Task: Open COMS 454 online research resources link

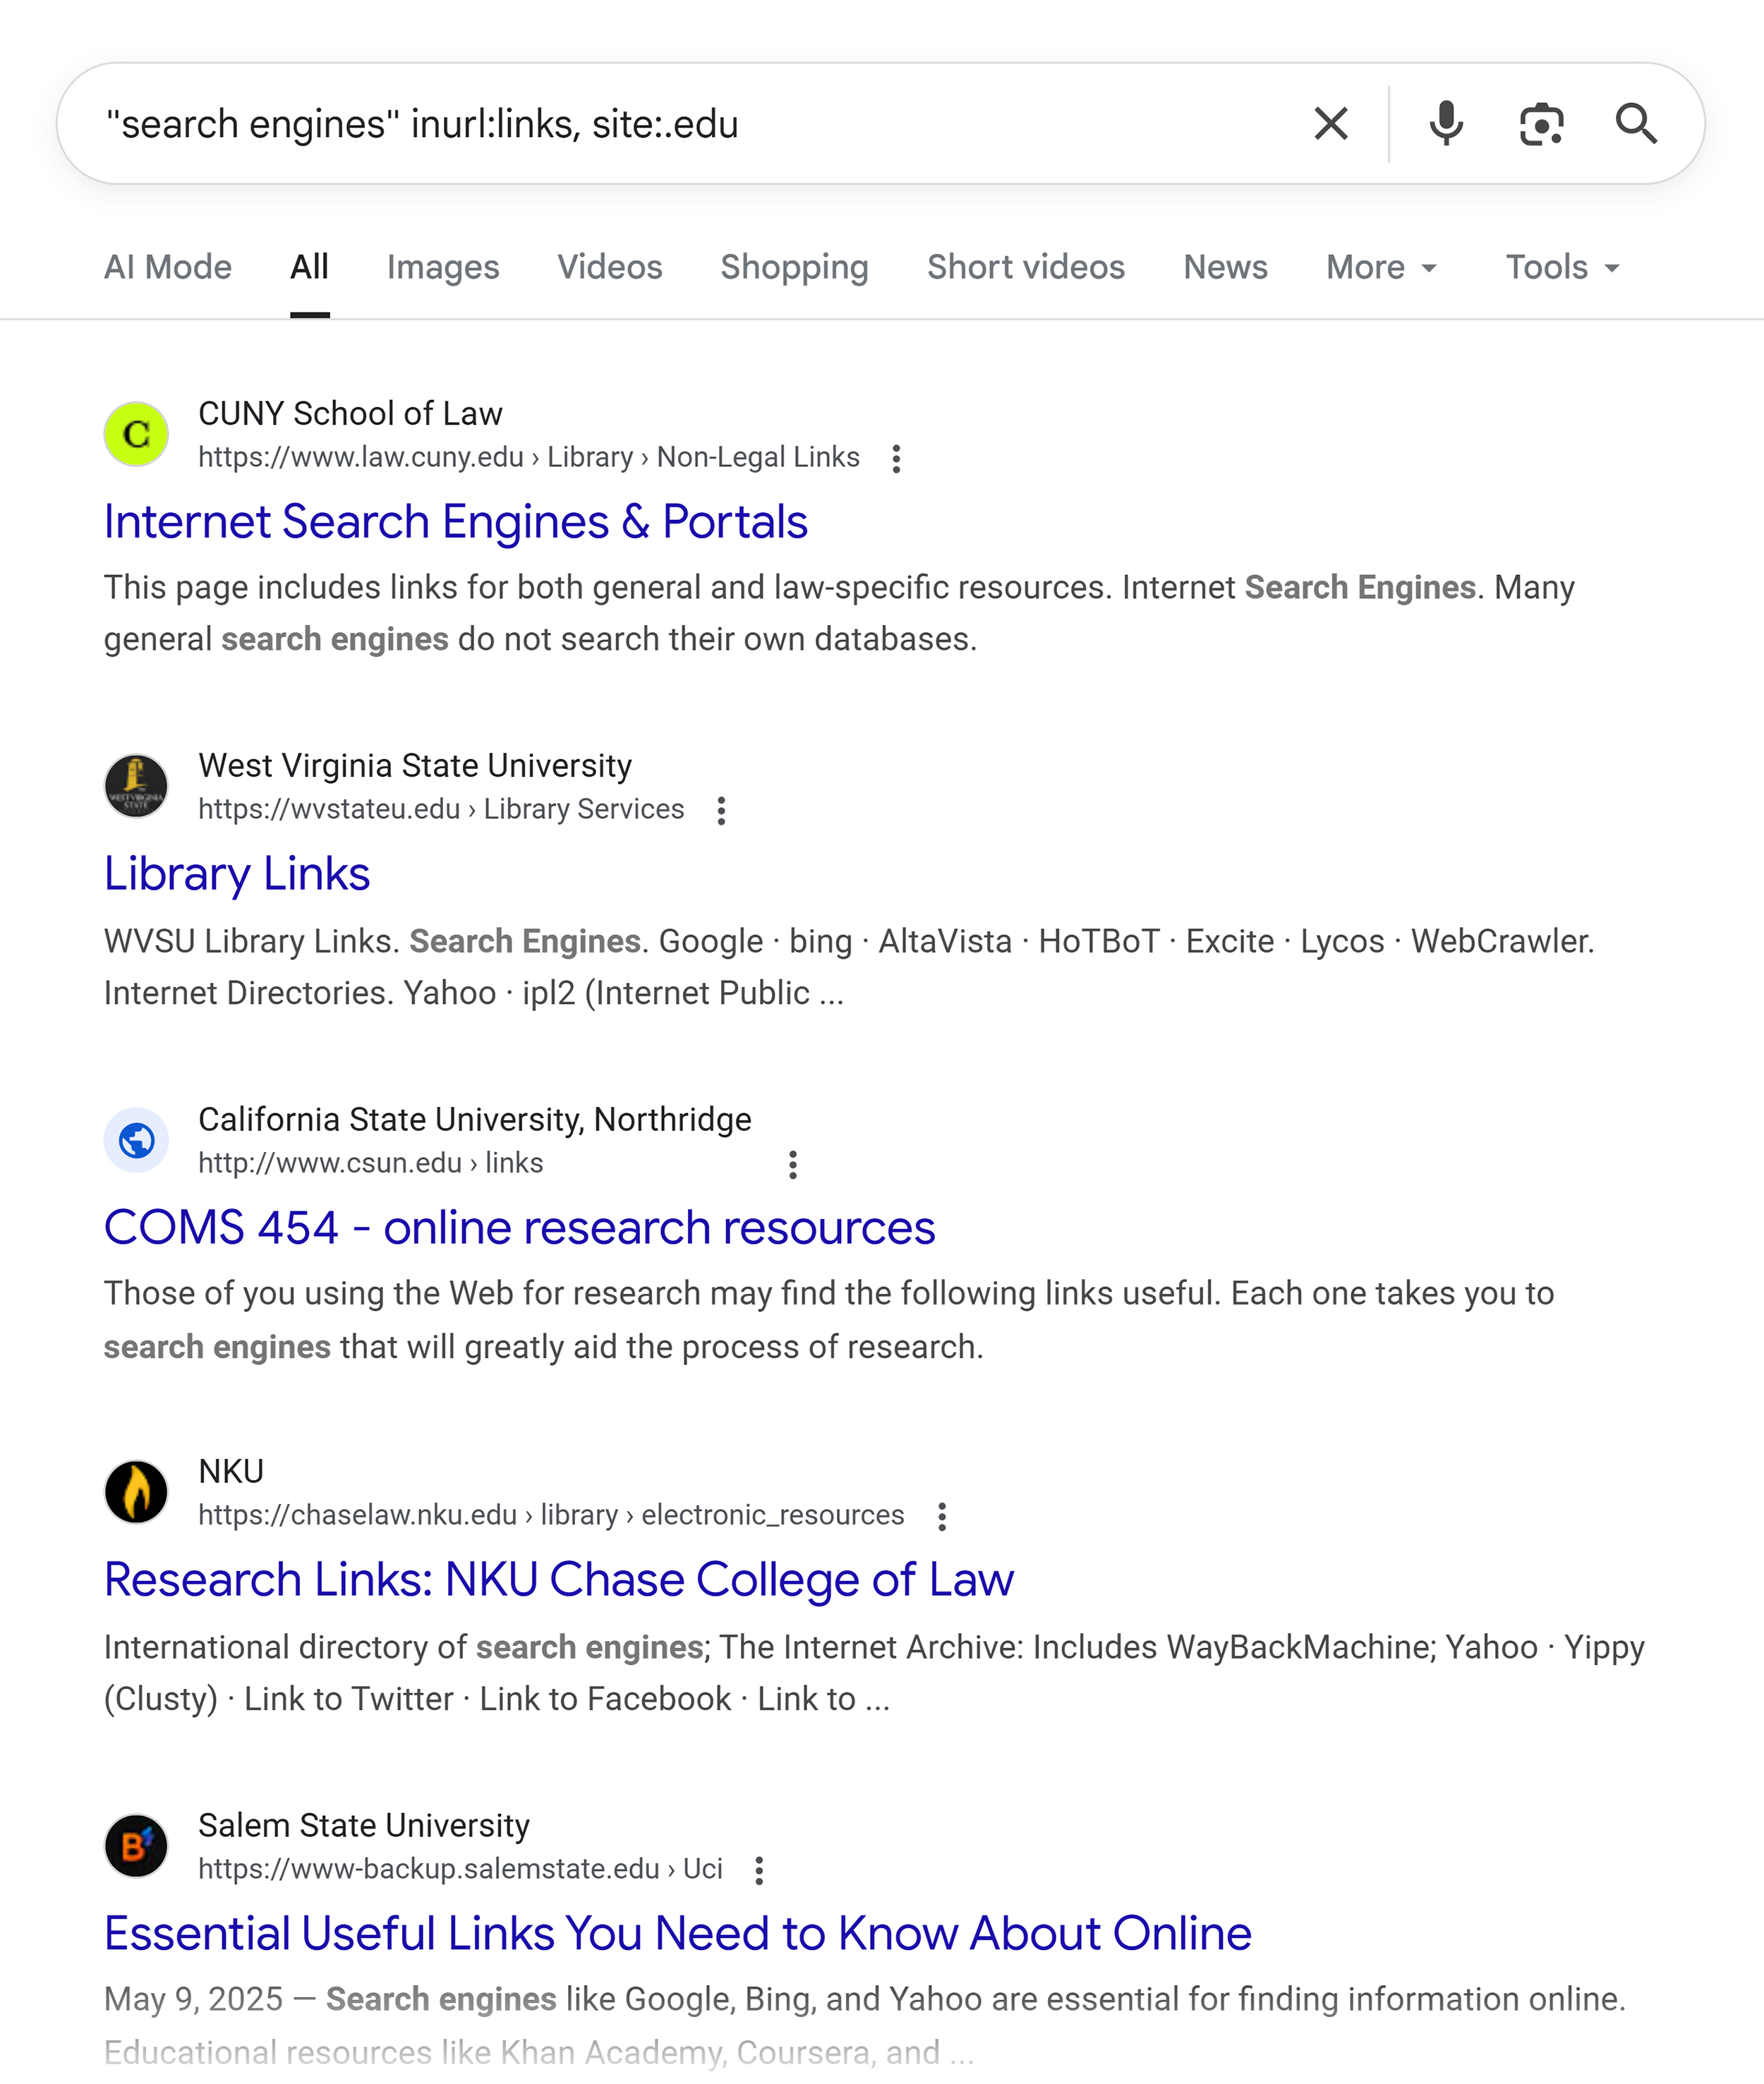Action: click(x=519, y=1228)
